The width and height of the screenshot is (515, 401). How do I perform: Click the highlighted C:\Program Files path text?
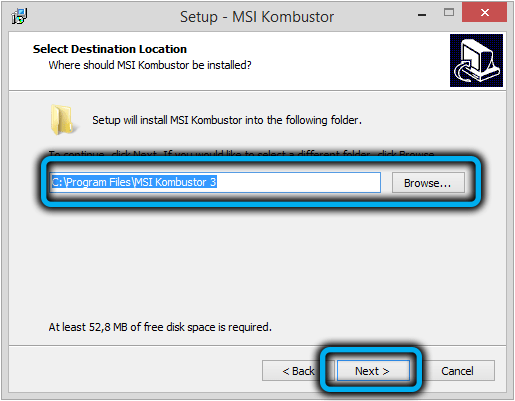(x=134, y=182)
